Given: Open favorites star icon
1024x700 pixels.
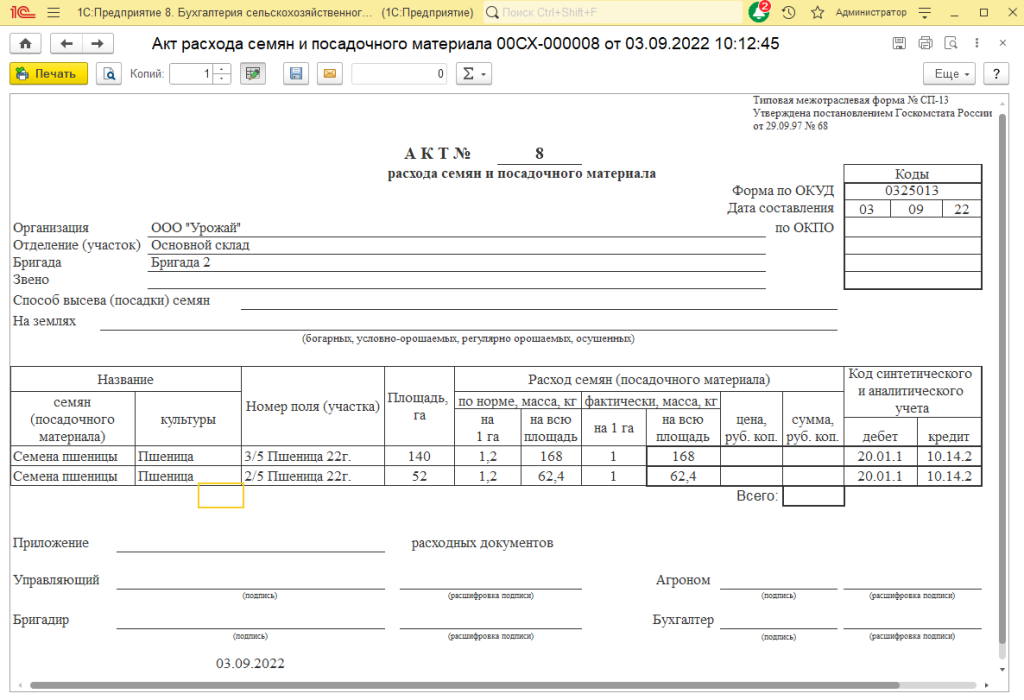Looking at the screenshot, I should pos(817,13).
